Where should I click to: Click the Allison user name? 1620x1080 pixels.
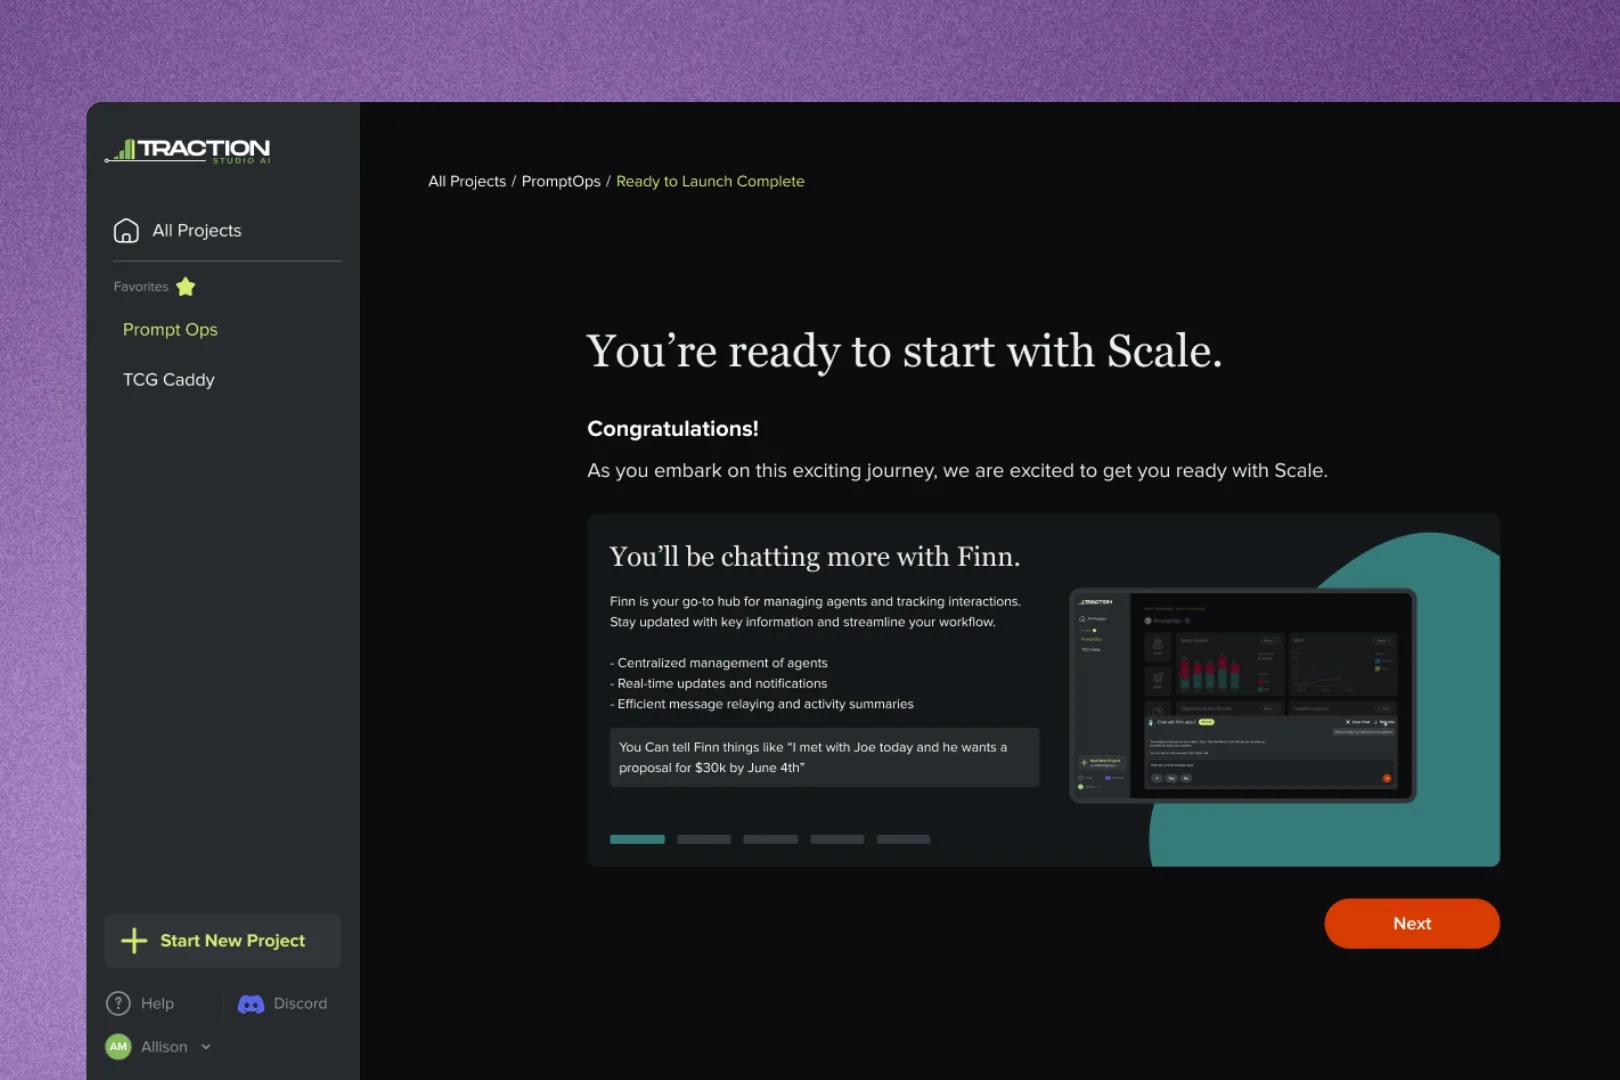[164, 1047]
